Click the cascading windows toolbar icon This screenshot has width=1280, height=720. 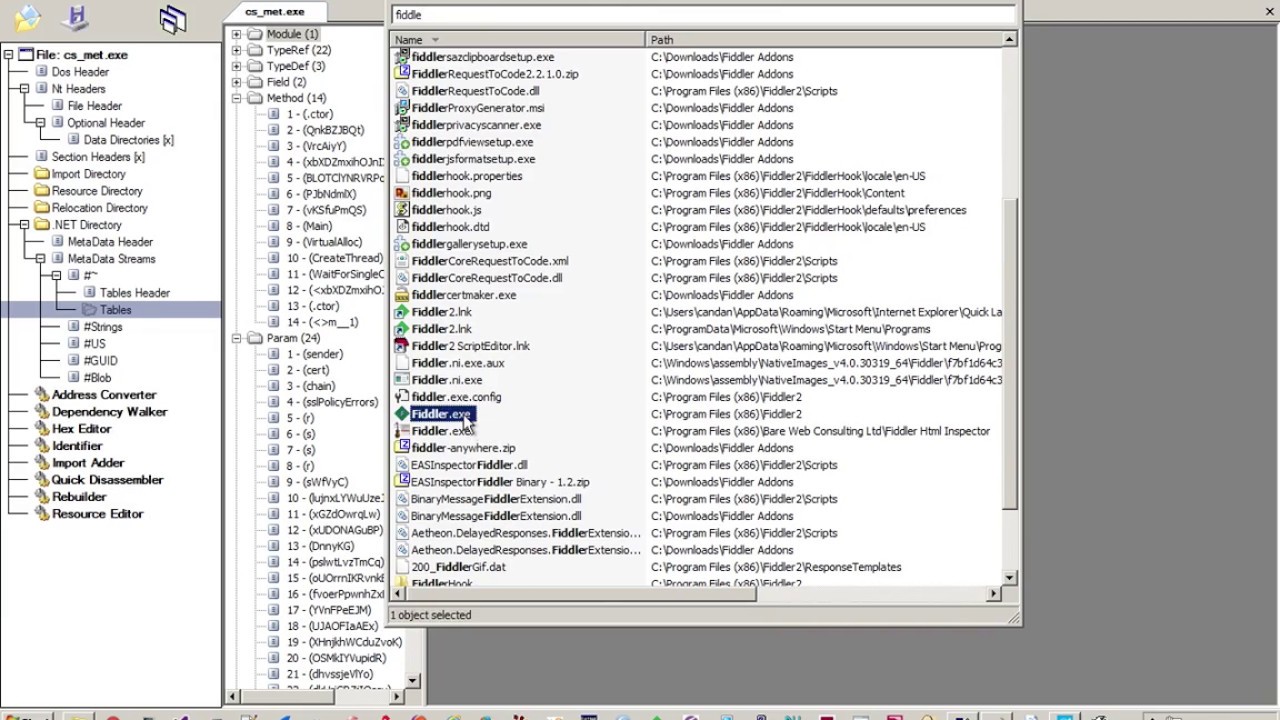coord(173,18)
